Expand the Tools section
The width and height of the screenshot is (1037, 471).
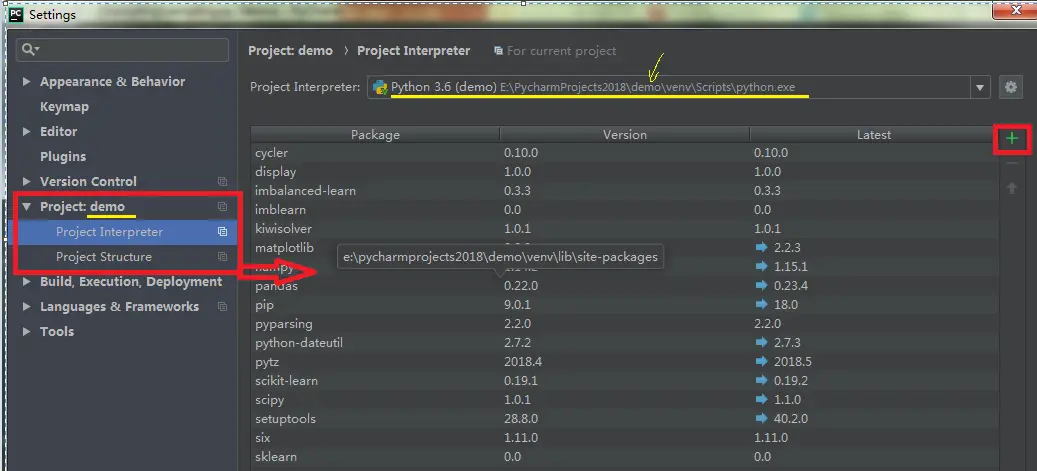point(26,331)
